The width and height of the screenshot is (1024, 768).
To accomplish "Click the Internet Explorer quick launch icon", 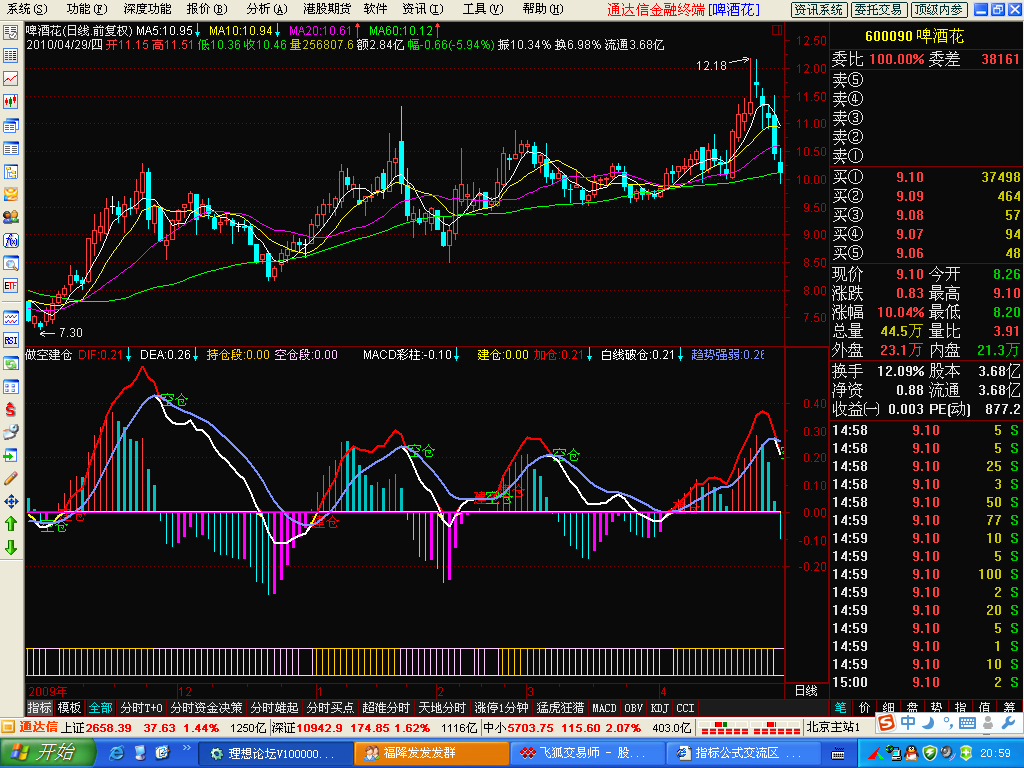I will pos(117,753).
